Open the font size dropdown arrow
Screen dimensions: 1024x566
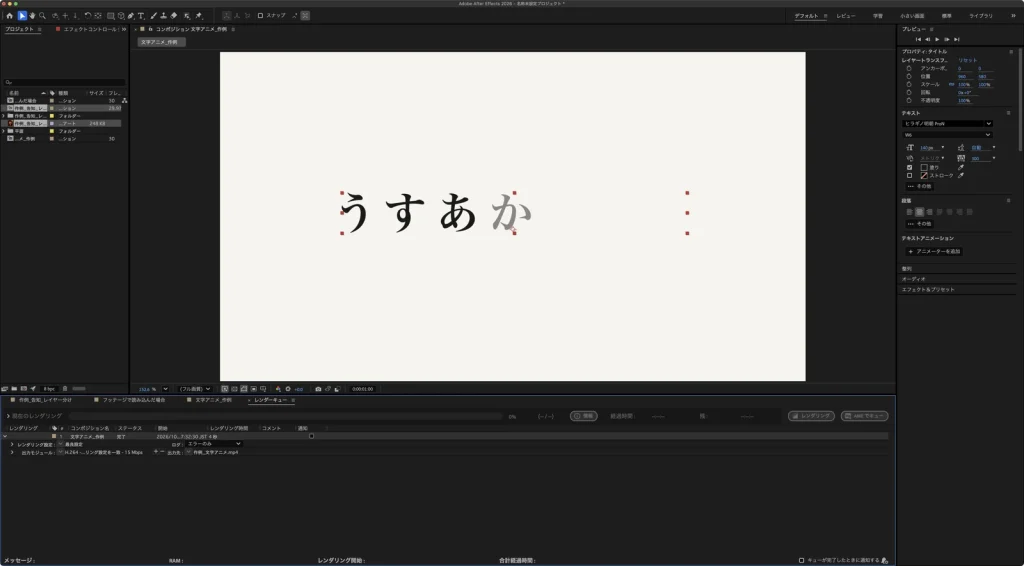[x=942, y=148]
